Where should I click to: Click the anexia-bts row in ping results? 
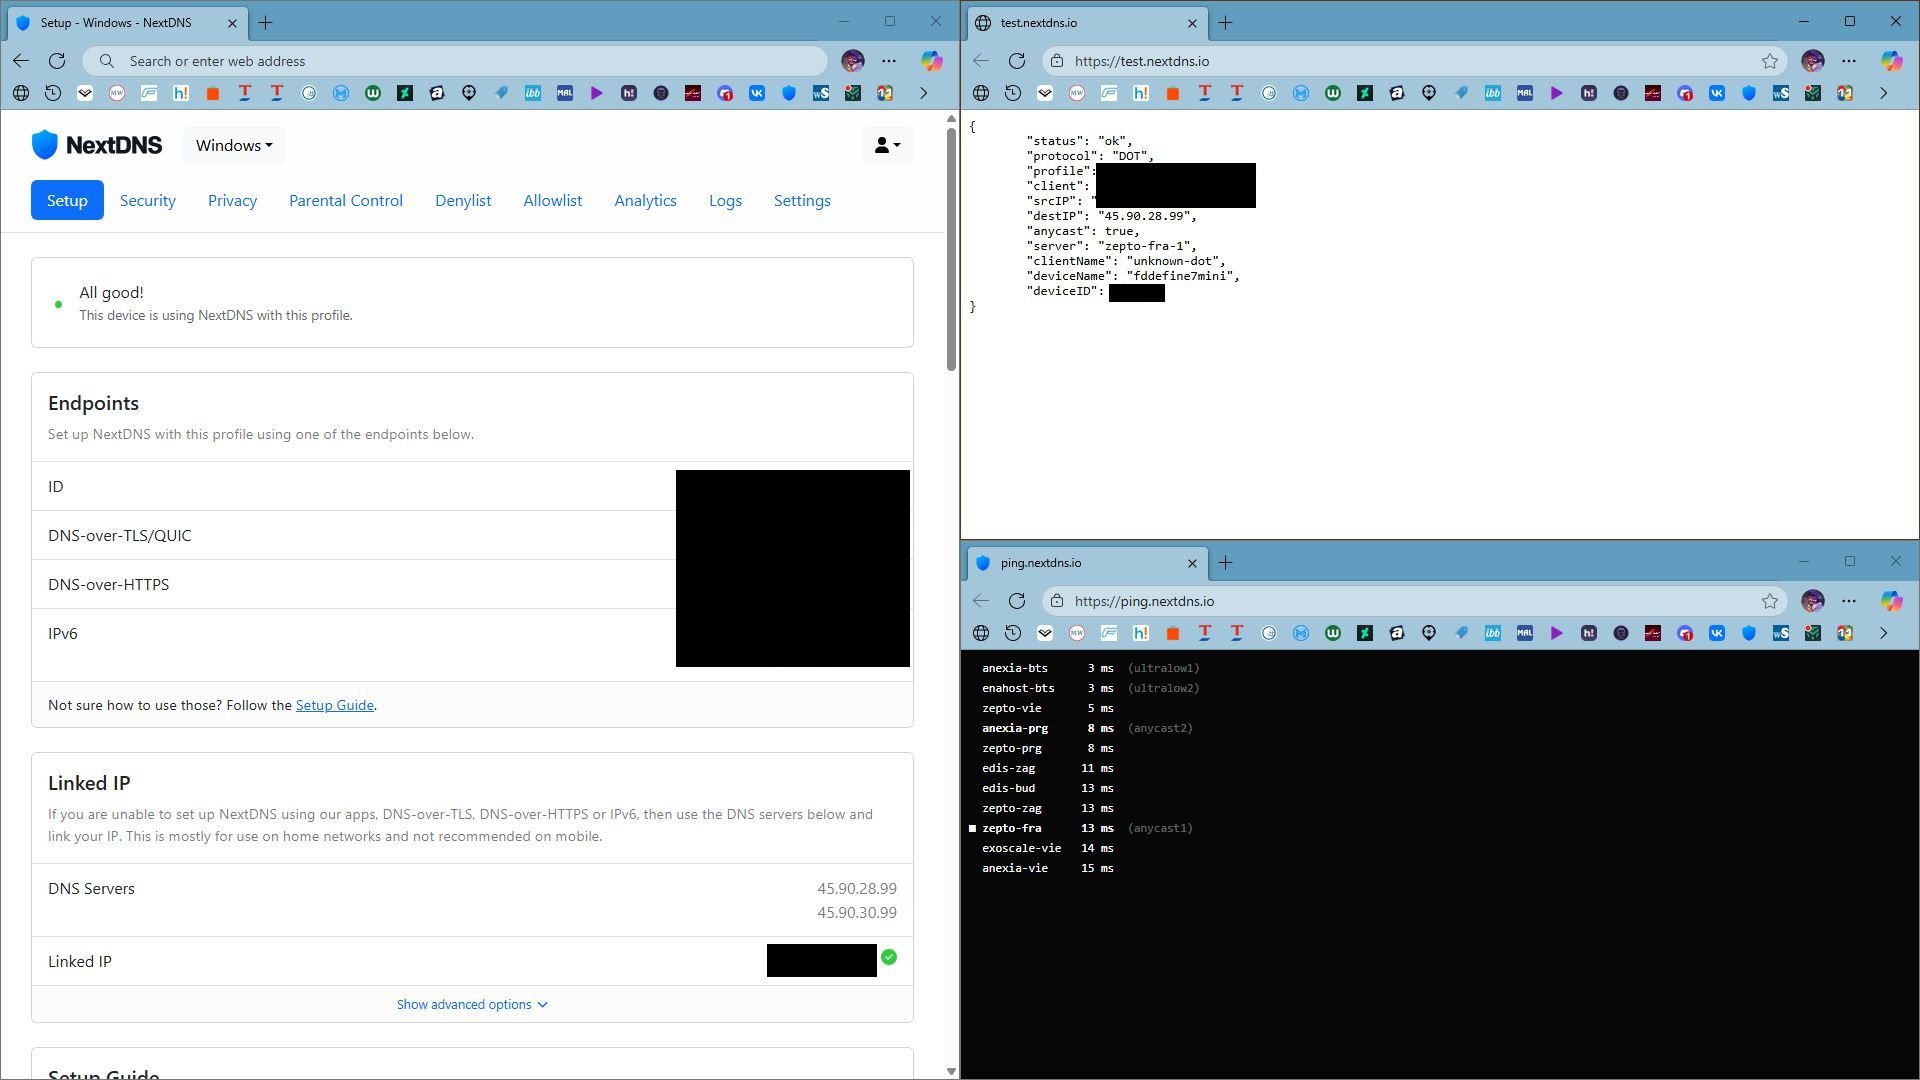[x=1090, y=668]
